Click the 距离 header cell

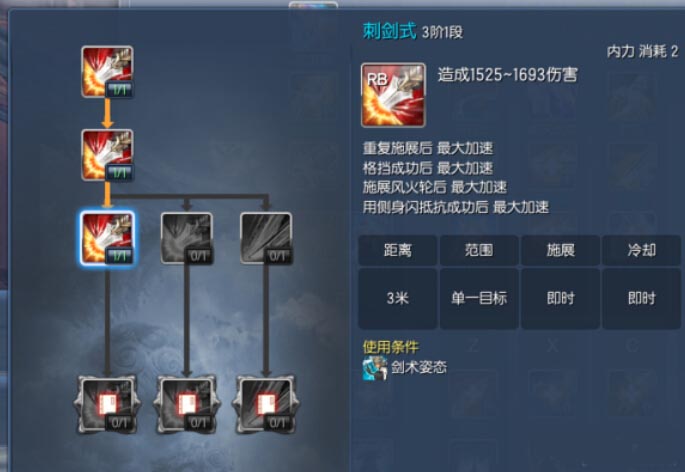[398, 250]
